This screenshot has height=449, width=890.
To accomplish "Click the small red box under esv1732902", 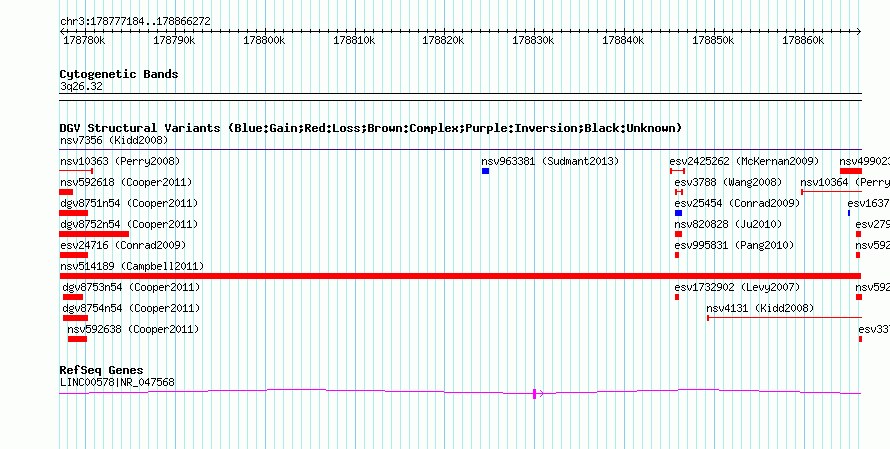I will tap(677, 297).
